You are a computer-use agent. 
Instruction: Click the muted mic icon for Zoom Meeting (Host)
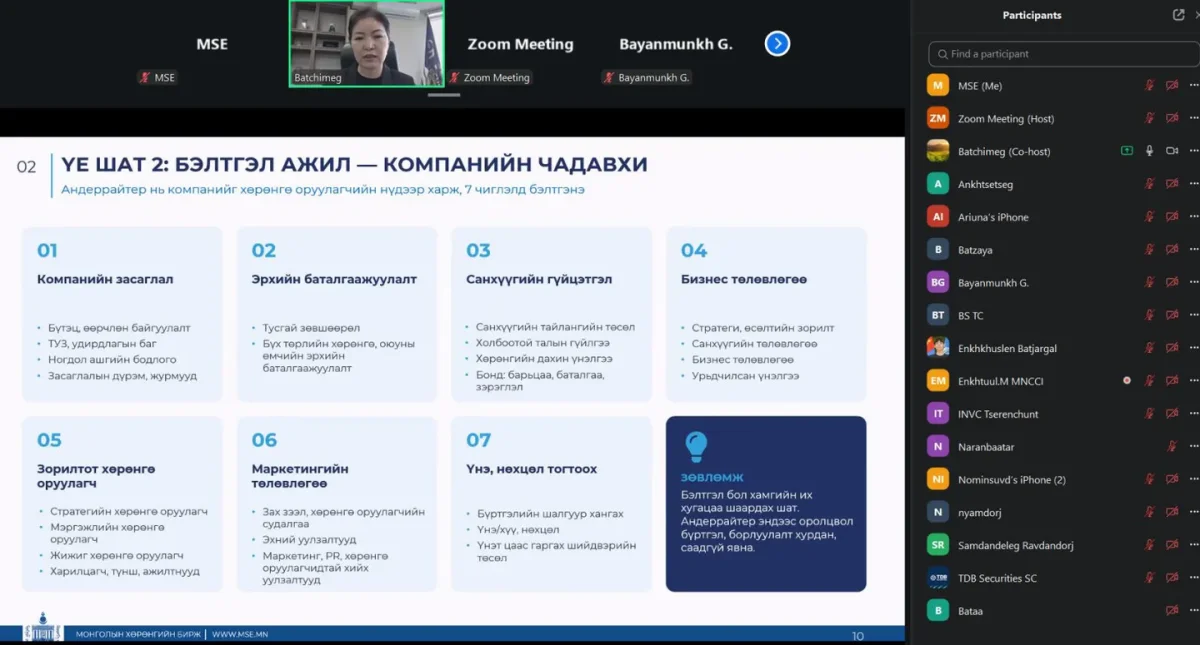click(x=1149, y=119)
